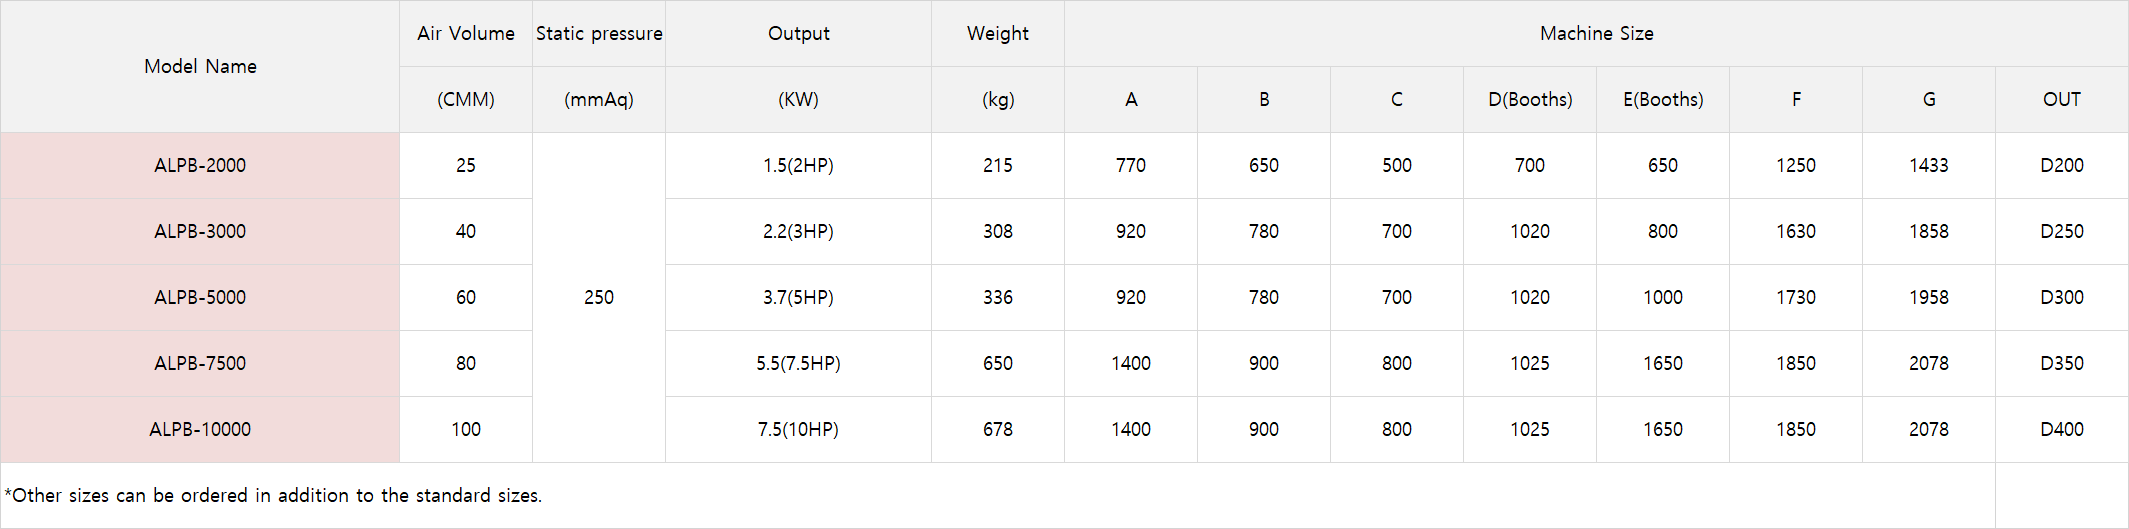Image resolution: width=2129 pixels, height=529 pixels.
Task: Click the D(Booths) column header
Action: 1530,99
